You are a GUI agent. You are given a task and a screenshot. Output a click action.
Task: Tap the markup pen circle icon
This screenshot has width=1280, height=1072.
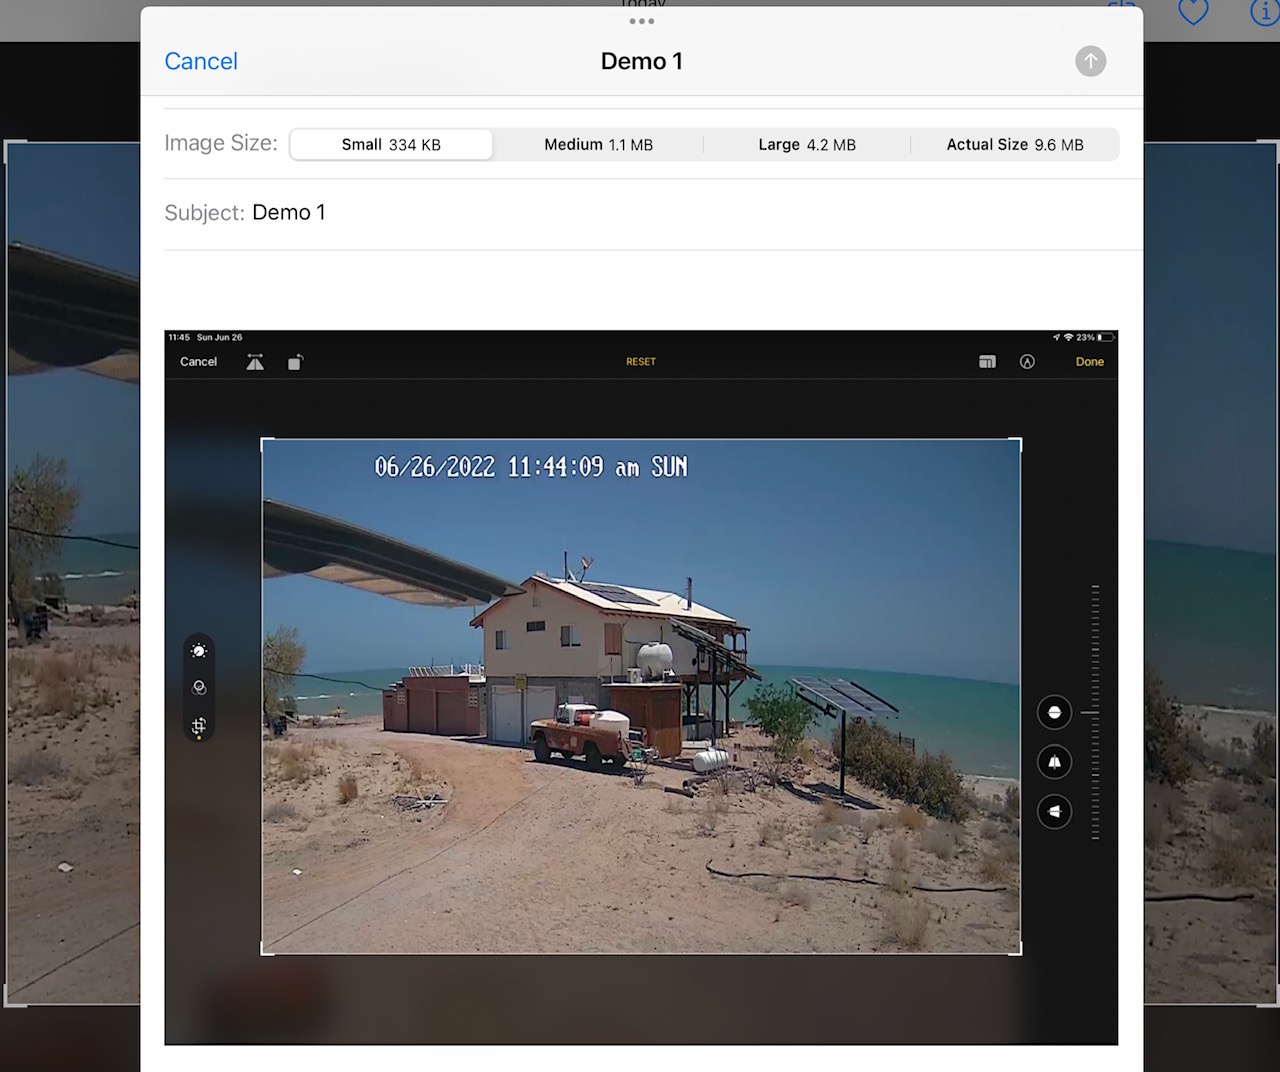[x=1027, y=362]
